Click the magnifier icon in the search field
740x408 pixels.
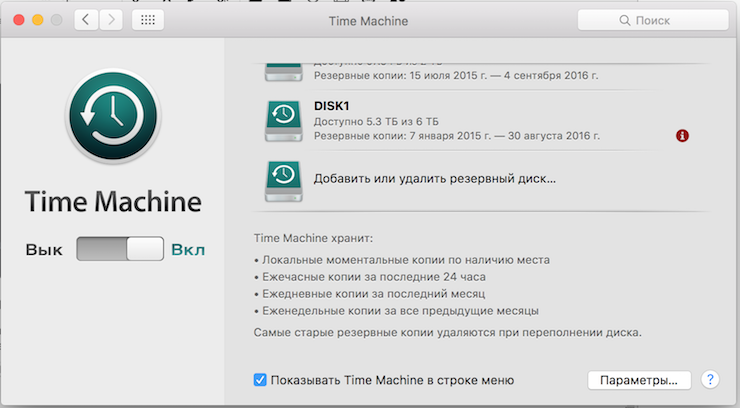click(624, 20)
